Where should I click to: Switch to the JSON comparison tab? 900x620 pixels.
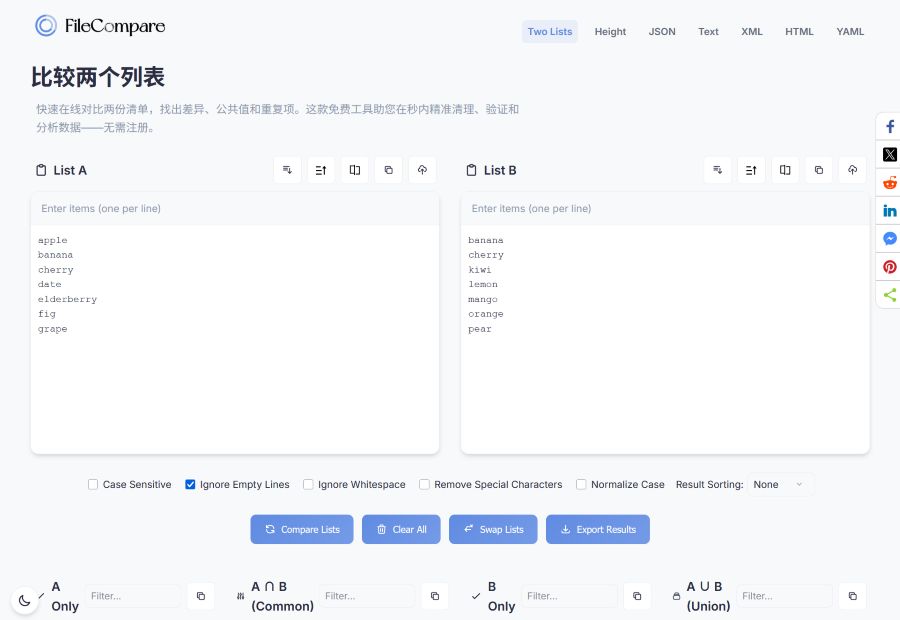pyautogui.click(x=662, y=31)
